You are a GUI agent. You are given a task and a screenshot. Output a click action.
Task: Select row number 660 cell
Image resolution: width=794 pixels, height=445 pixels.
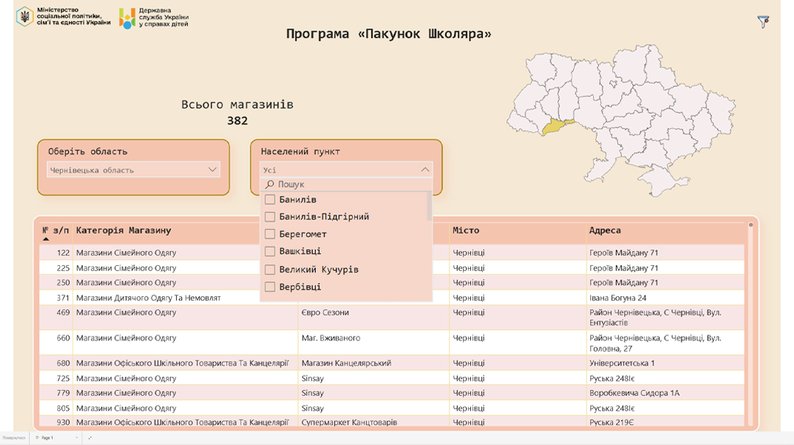pos(63,338)
